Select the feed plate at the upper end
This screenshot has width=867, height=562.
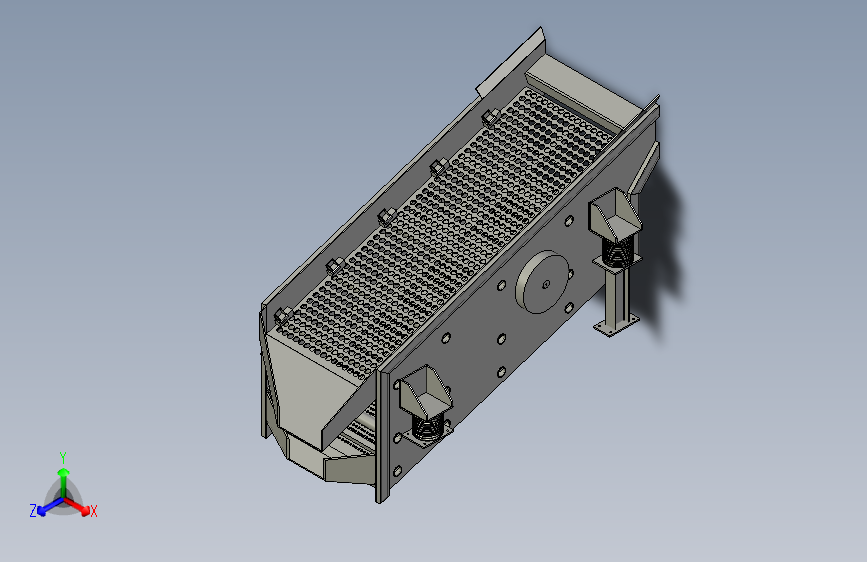click(x=585, y=92)
